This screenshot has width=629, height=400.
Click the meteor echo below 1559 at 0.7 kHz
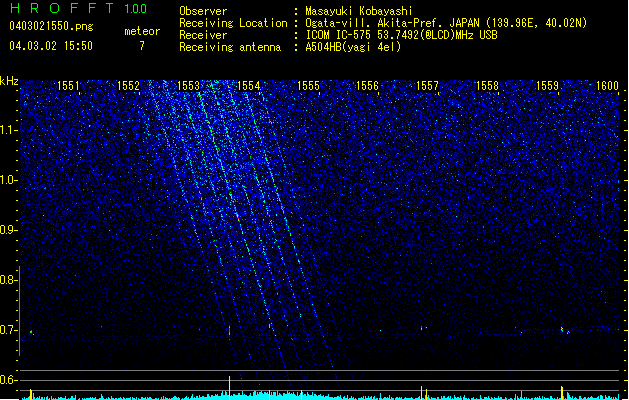tap(564, 330)
